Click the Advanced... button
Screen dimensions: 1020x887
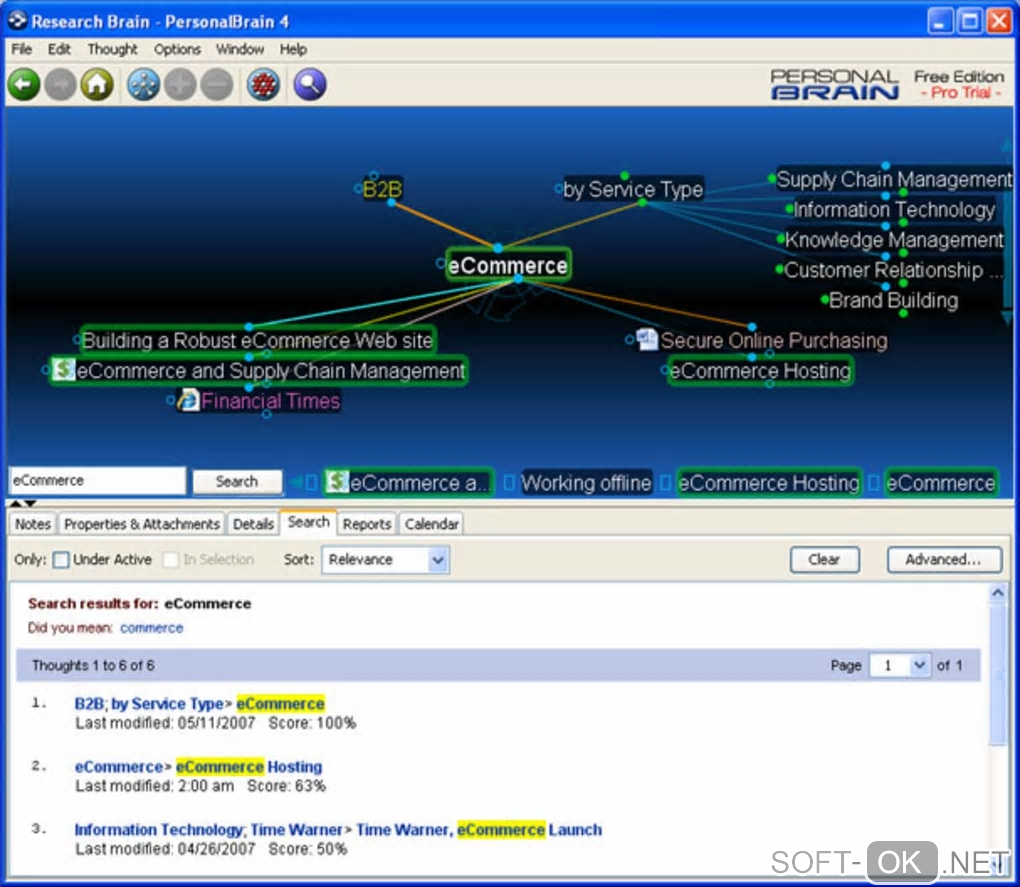pyautogui.click(x=943, y=560)
